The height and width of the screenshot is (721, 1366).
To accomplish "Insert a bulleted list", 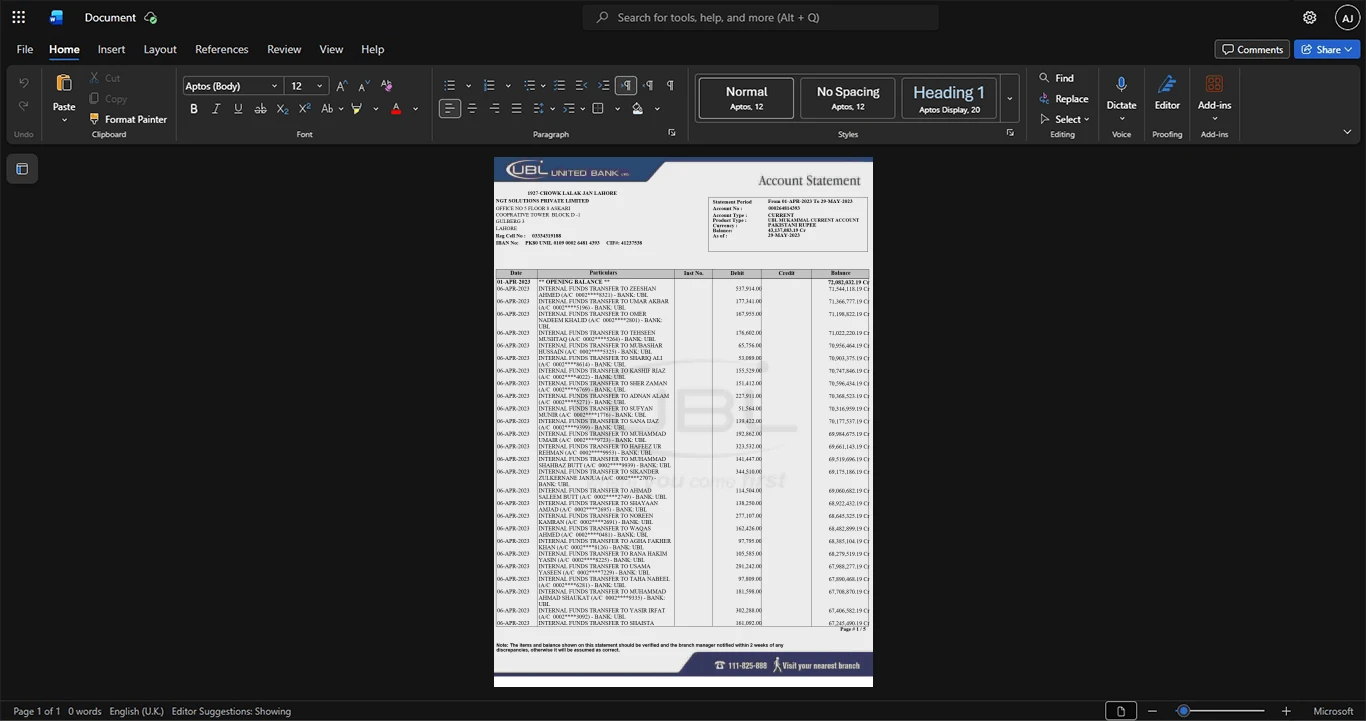I will click(450, 86).
